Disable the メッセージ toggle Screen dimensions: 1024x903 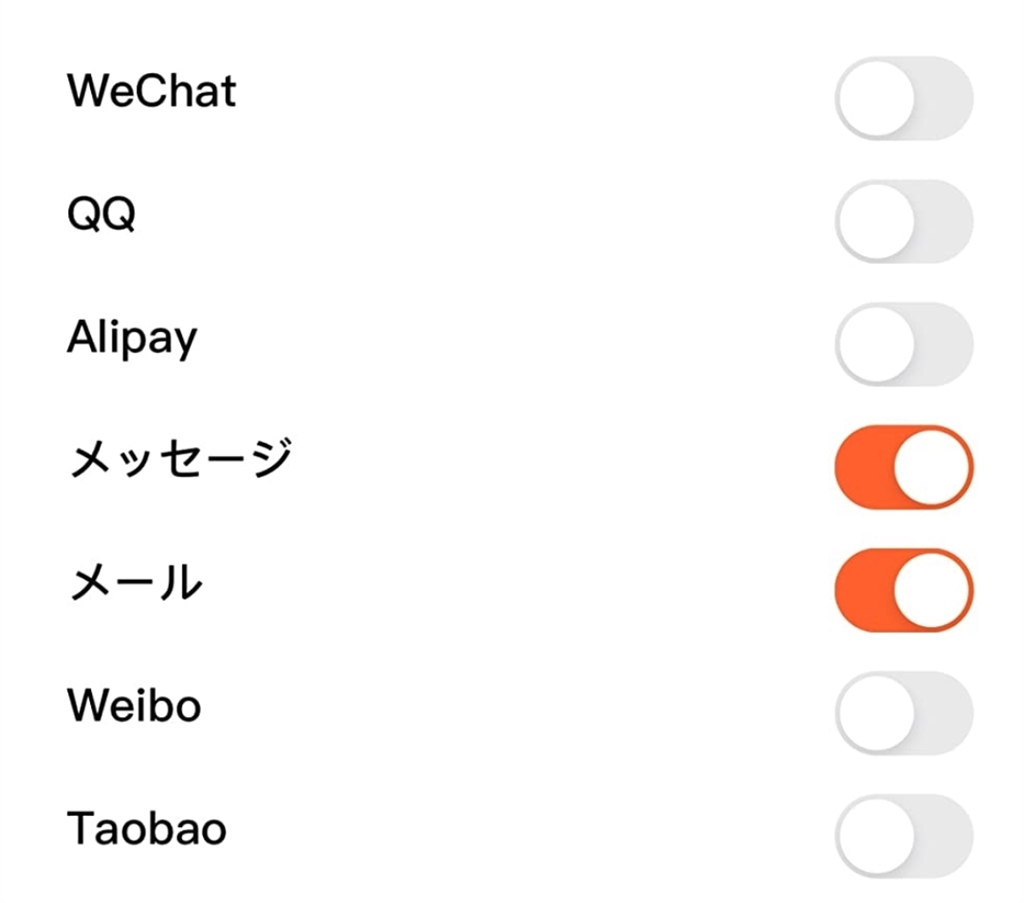click(x=903, y=467)
